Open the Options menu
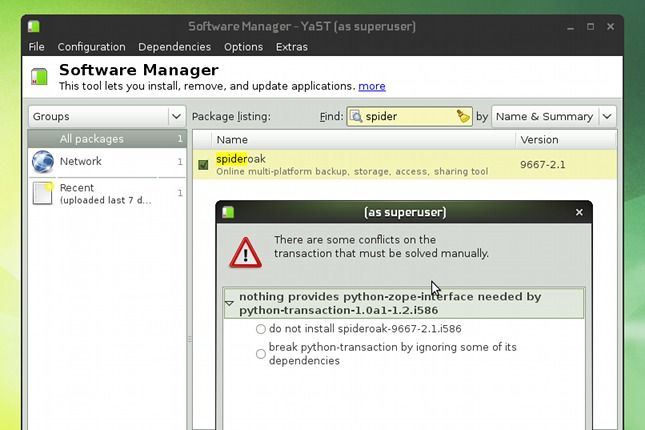 [x=243, y=47]
